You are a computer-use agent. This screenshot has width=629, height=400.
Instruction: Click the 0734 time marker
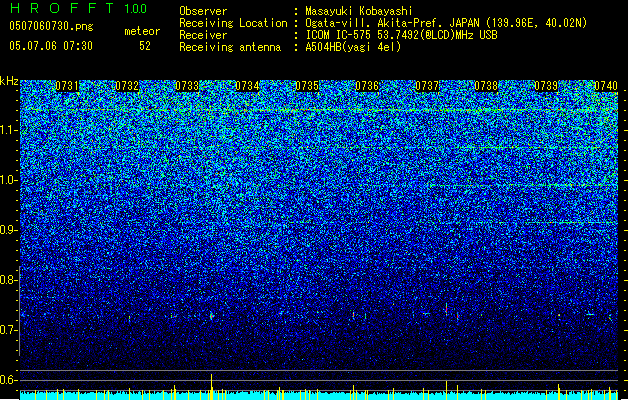coord(247,86)
